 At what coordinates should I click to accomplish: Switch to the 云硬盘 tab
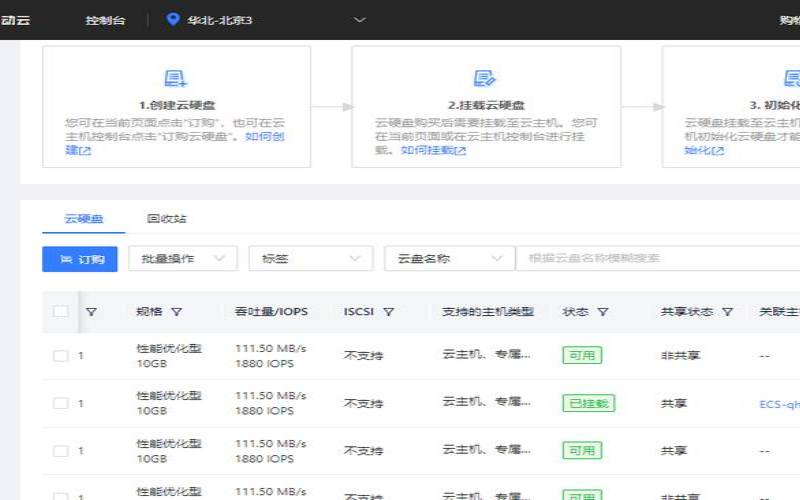84,219
